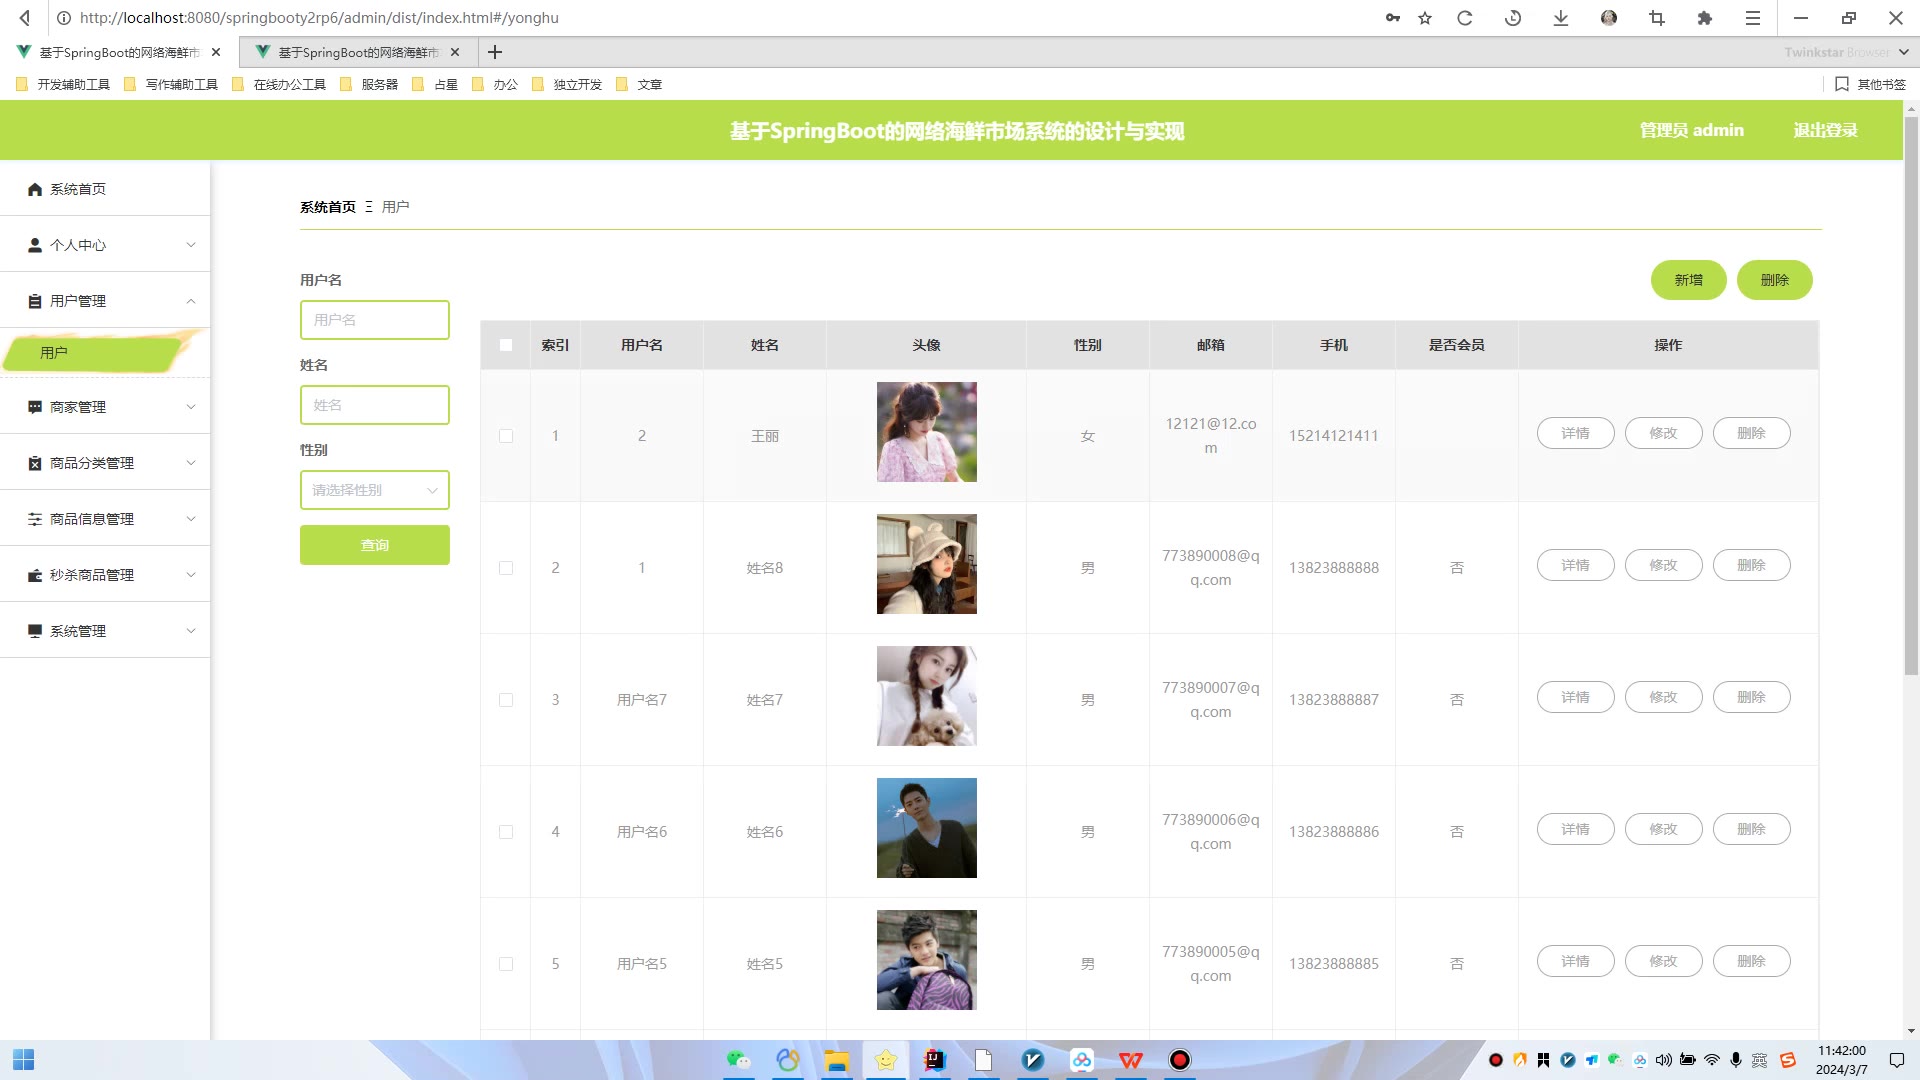This screenshot has height=1080, width=1920.
Task: Open WeChat from the taskbar
Action: point(738,1060)
